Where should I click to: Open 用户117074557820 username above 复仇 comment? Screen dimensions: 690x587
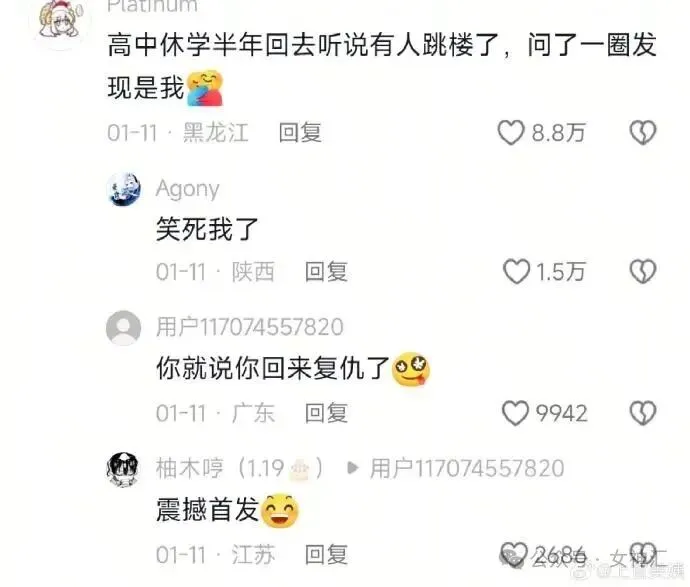(250, 327)
